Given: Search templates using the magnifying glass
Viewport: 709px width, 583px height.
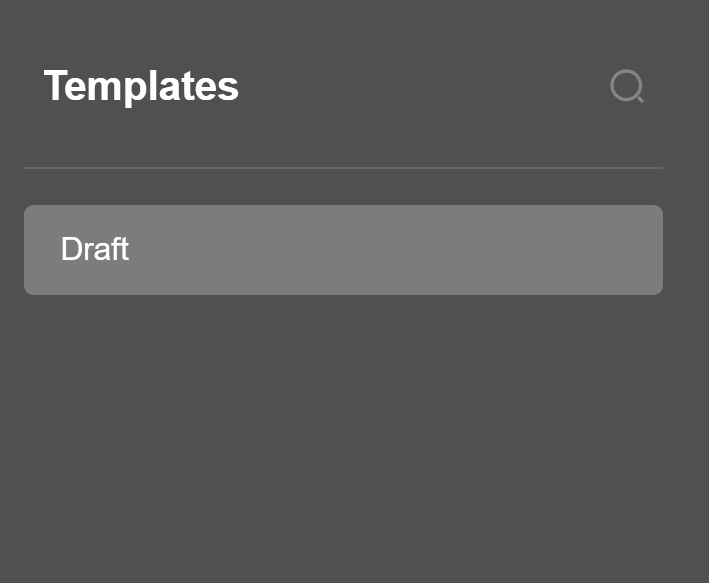Looking at the screenshot, I should tap(627, 87).
